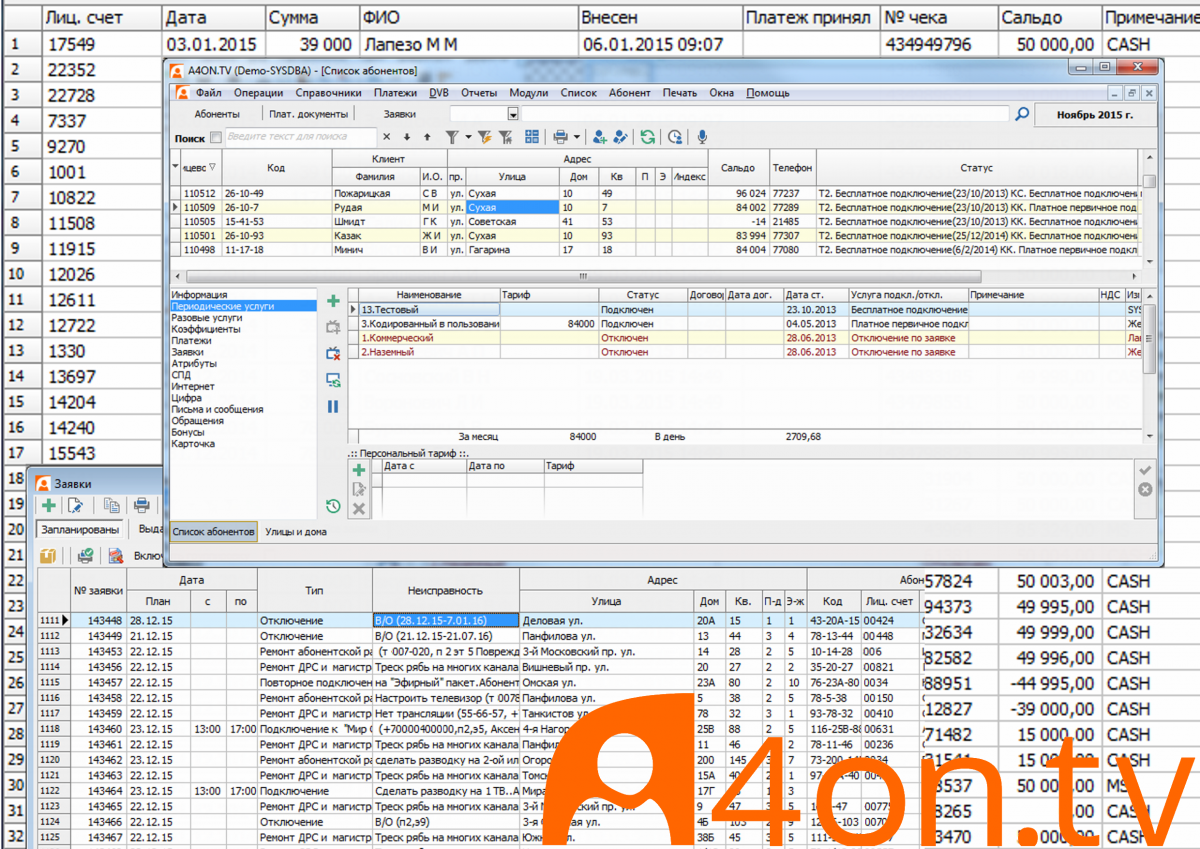The height and width of the screenshot is (849, 1200).
Task: Click the Пожарицкая subscriber row
Action: pyautogui.click(x=656, y=193)
